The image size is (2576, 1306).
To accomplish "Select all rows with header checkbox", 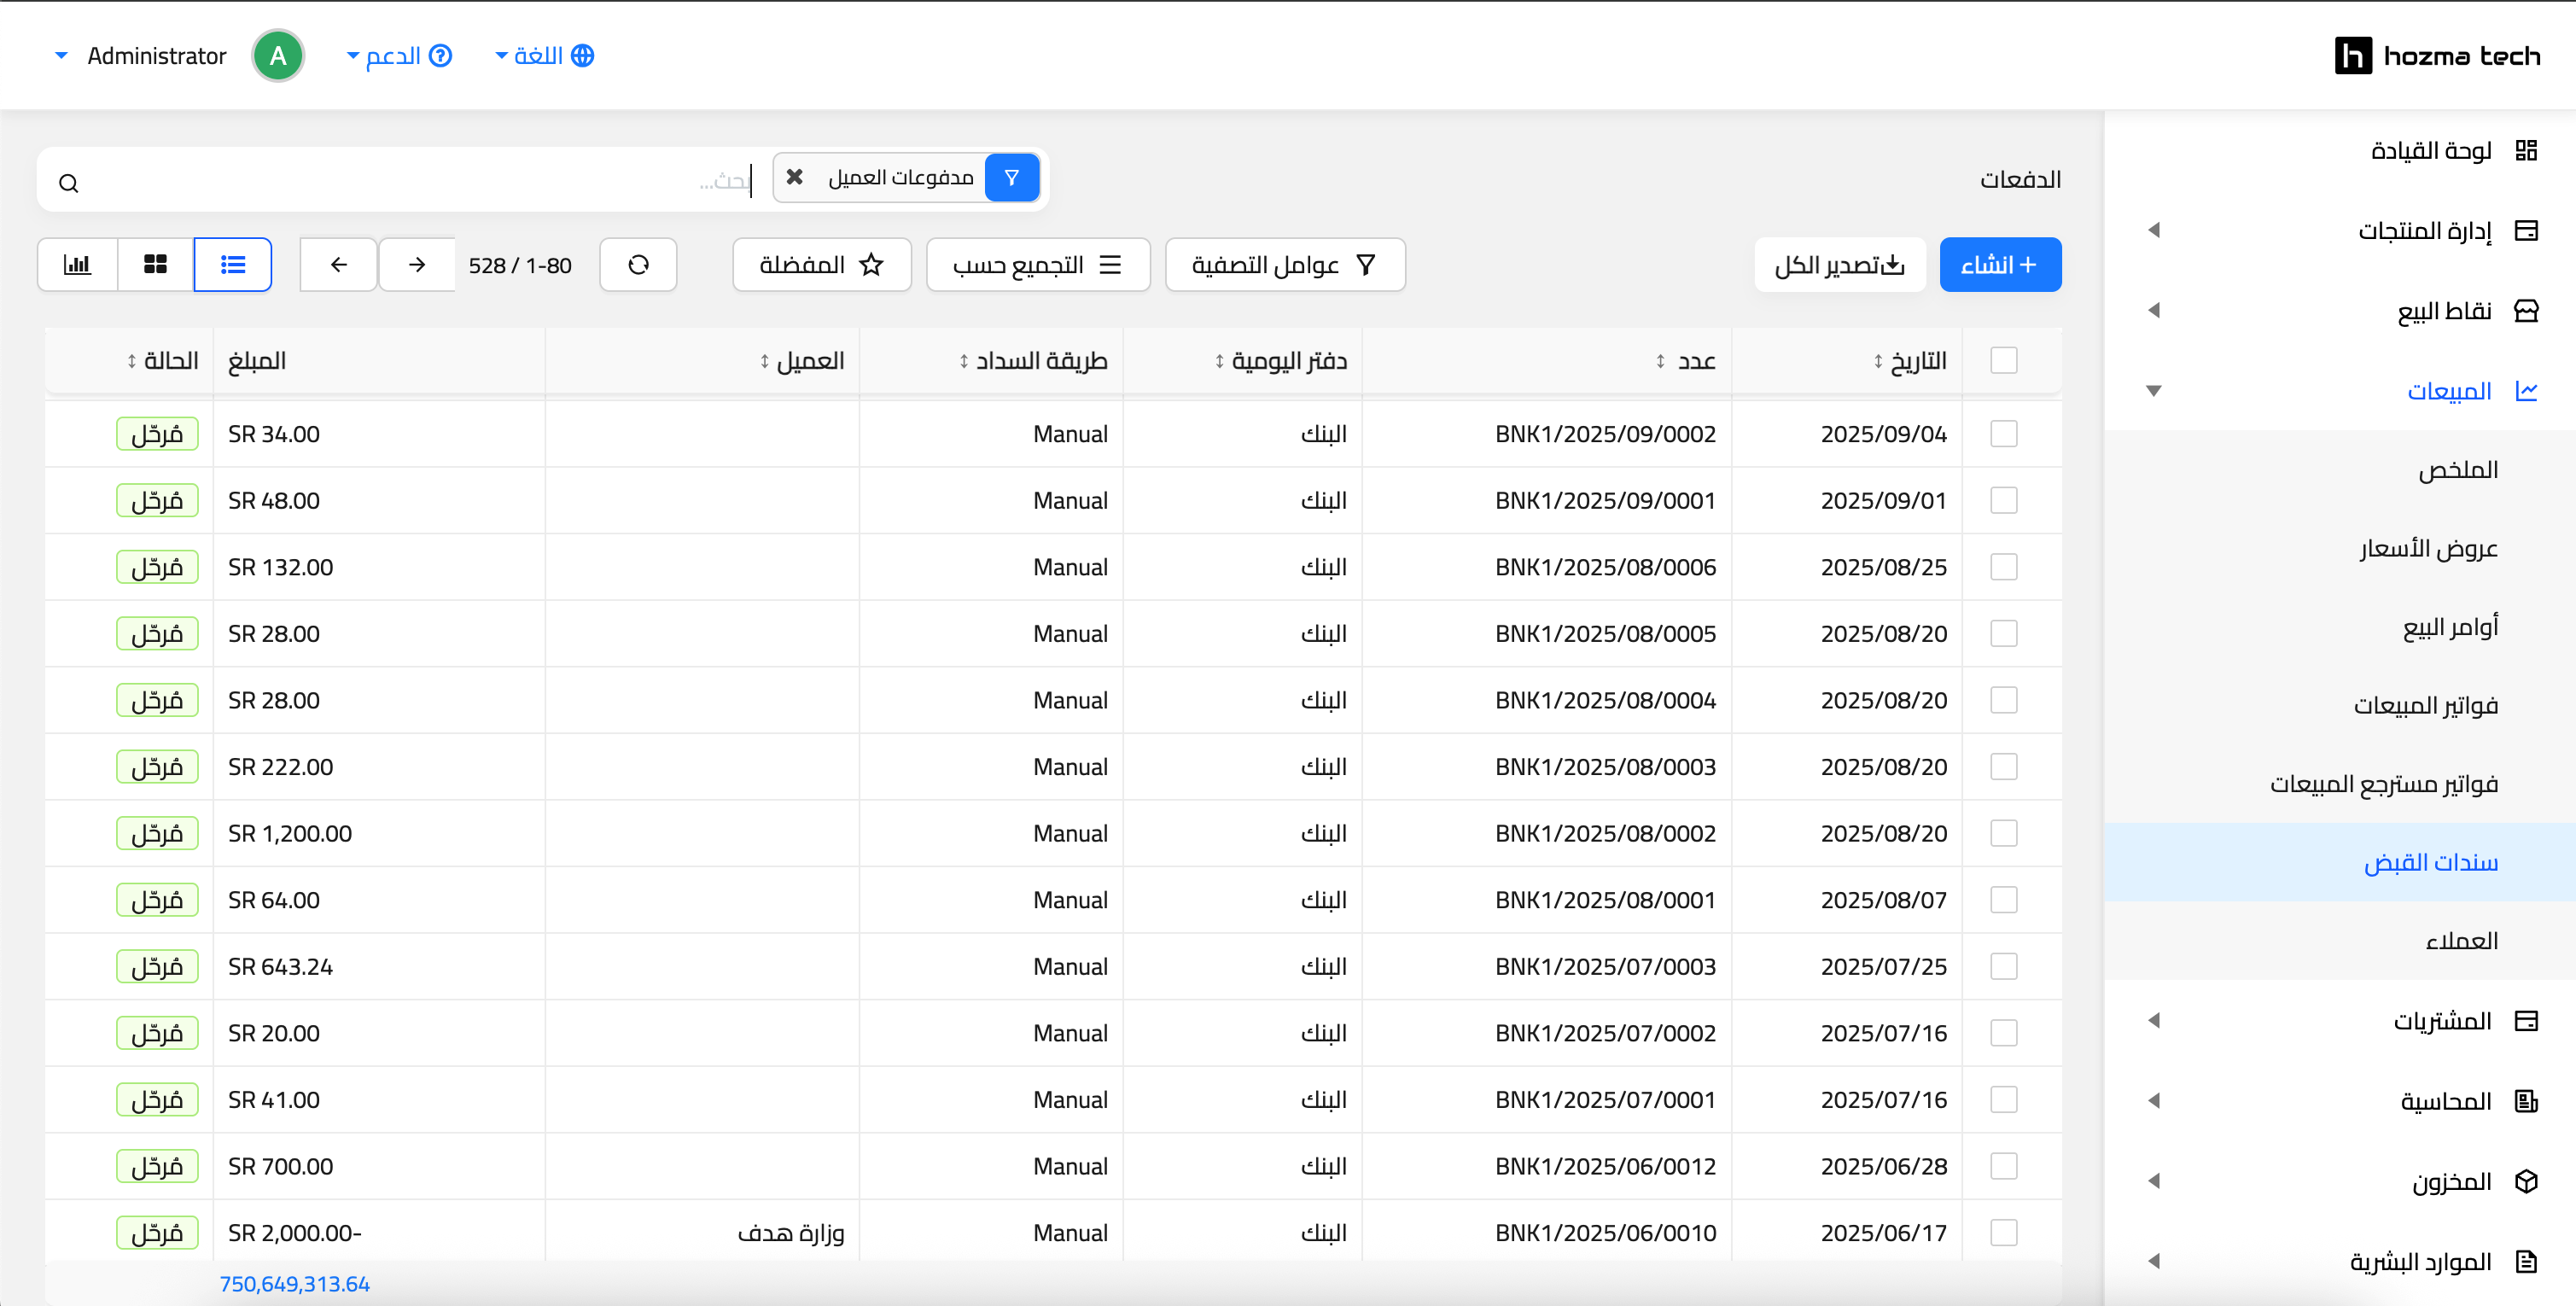I will [x=2003, y=360].
